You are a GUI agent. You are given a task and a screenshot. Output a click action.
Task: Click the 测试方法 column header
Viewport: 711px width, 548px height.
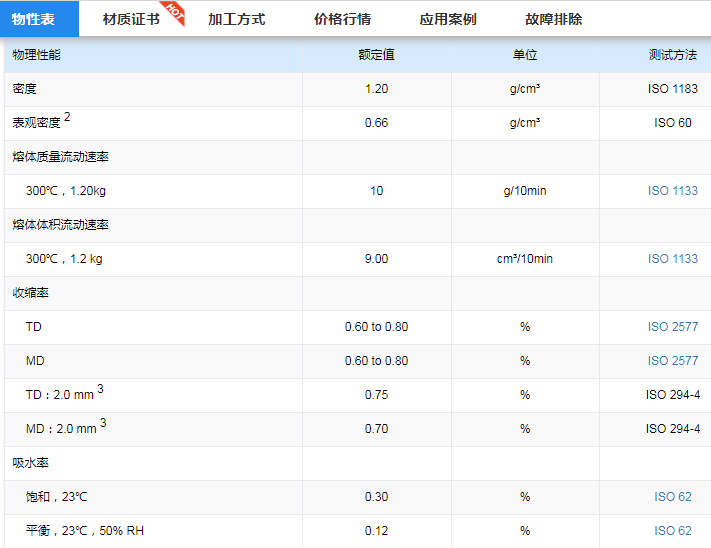672,55
